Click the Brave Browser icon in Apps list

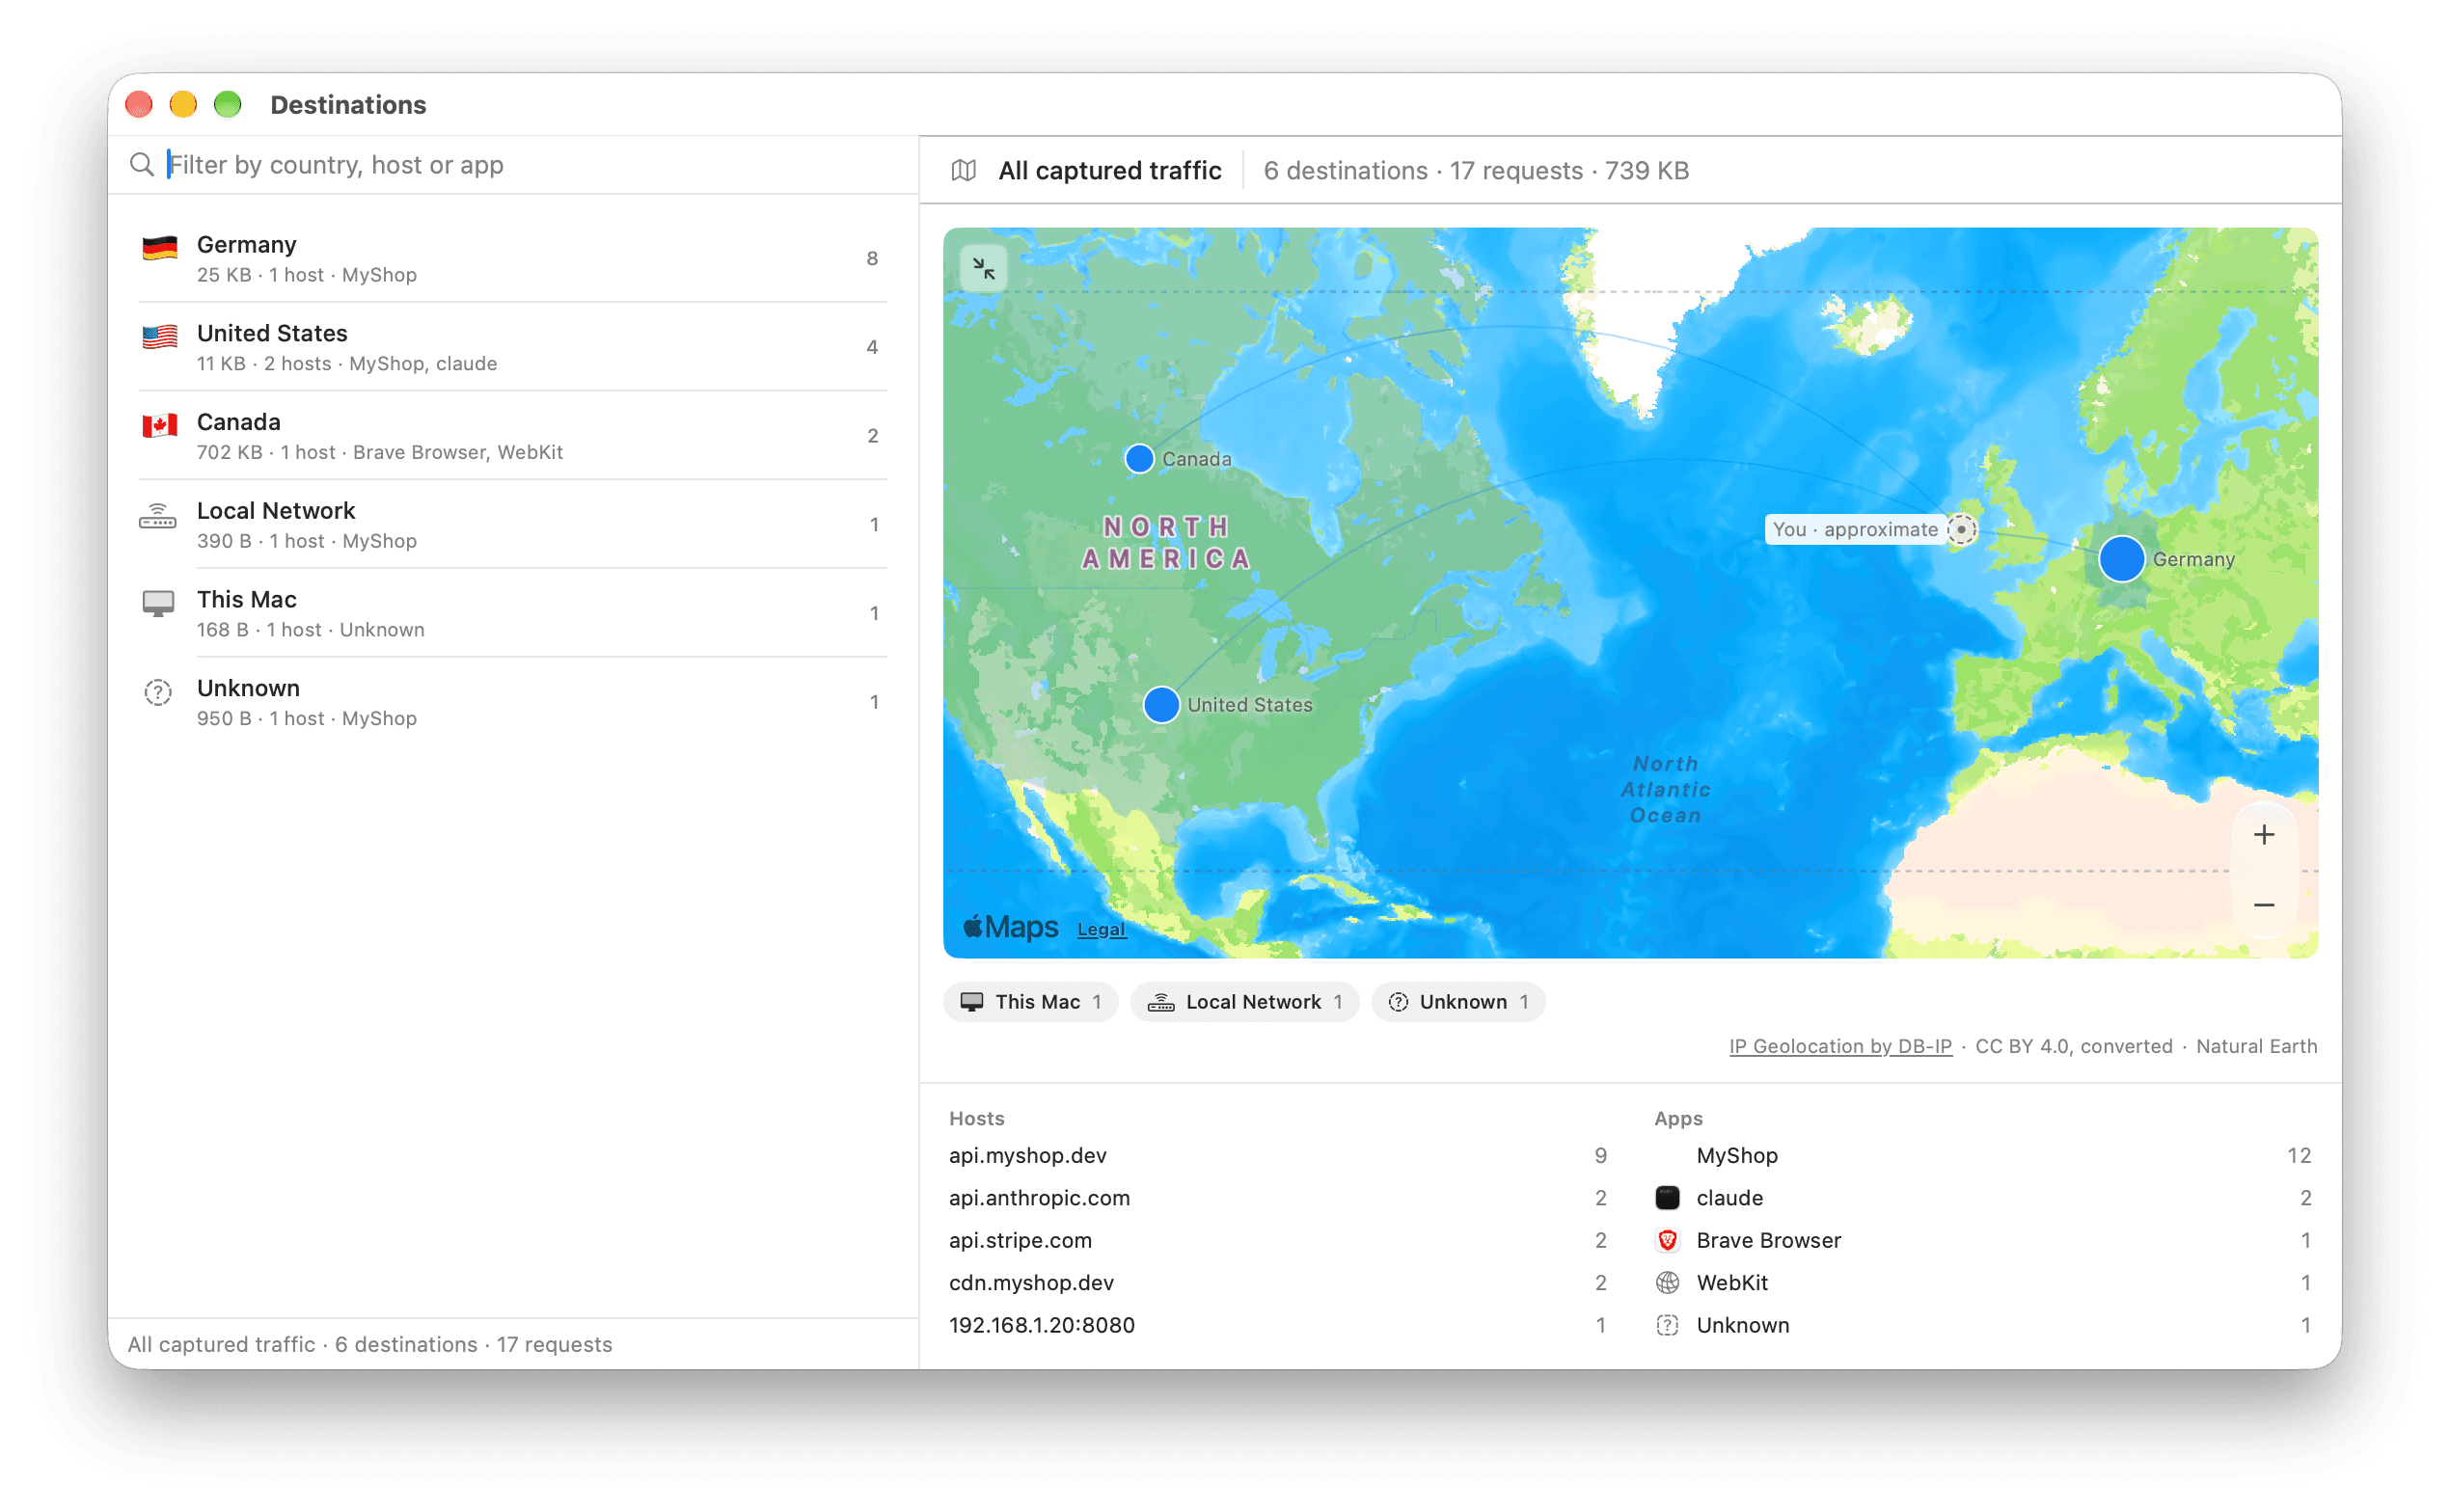tap(1667, 1240)
